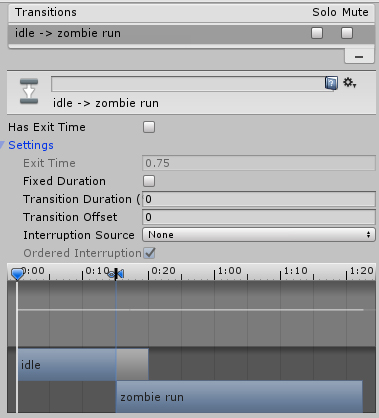The height and width of the screenshot is (418, 379).
Task: Remove the transition with the minus button
Action: coord(359,57)
